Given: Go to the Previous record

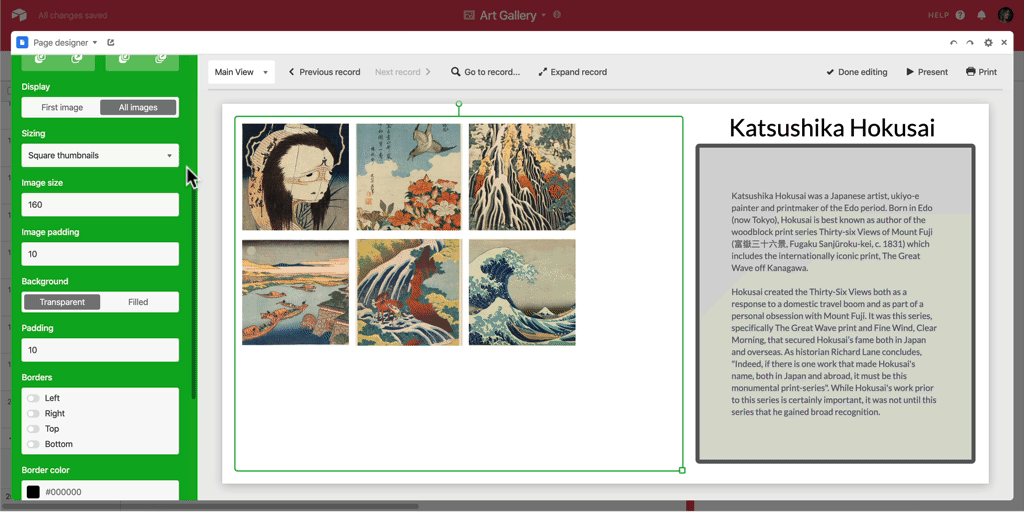Looking at the screenshot, I should click(x=325, y=72).
